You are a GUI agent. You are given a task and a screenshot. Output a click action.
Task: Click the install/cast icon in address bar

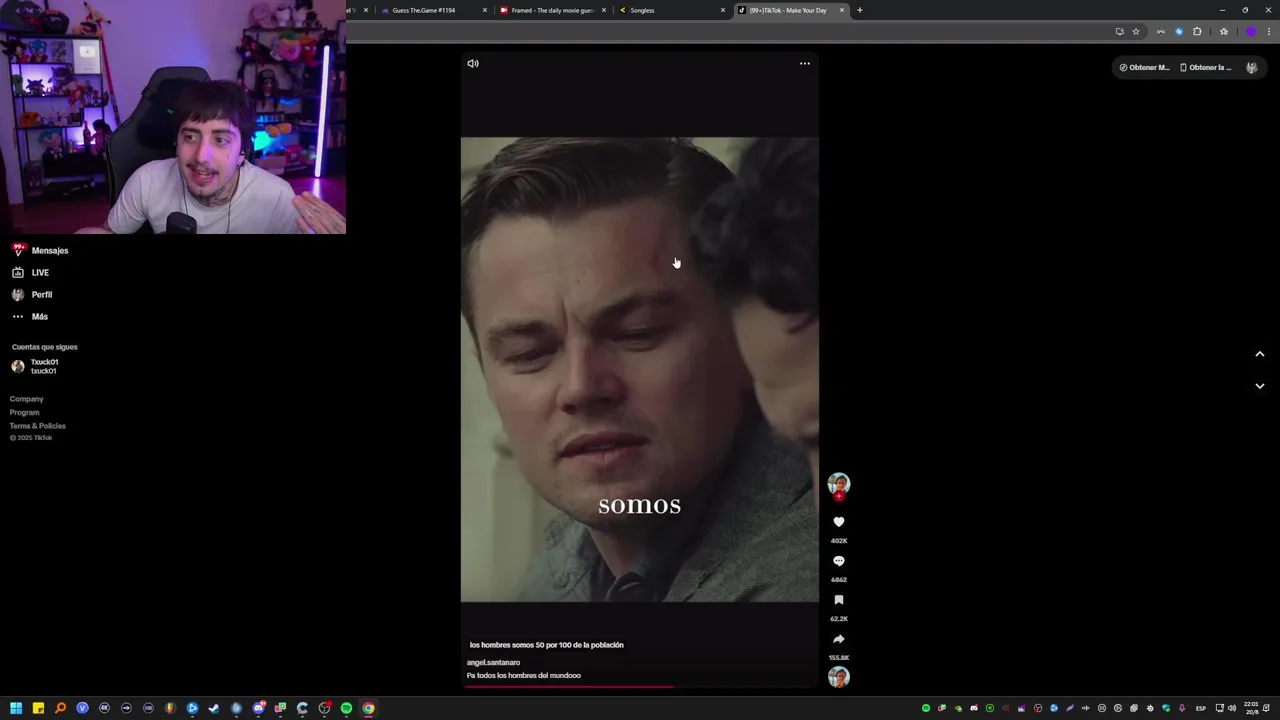coord(1119,32)
